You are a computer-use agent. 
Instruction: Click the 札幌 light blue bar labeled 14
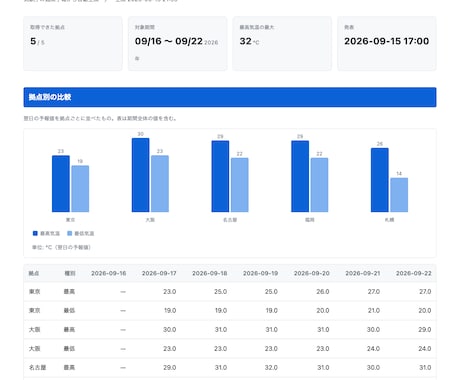click(399, 195)
